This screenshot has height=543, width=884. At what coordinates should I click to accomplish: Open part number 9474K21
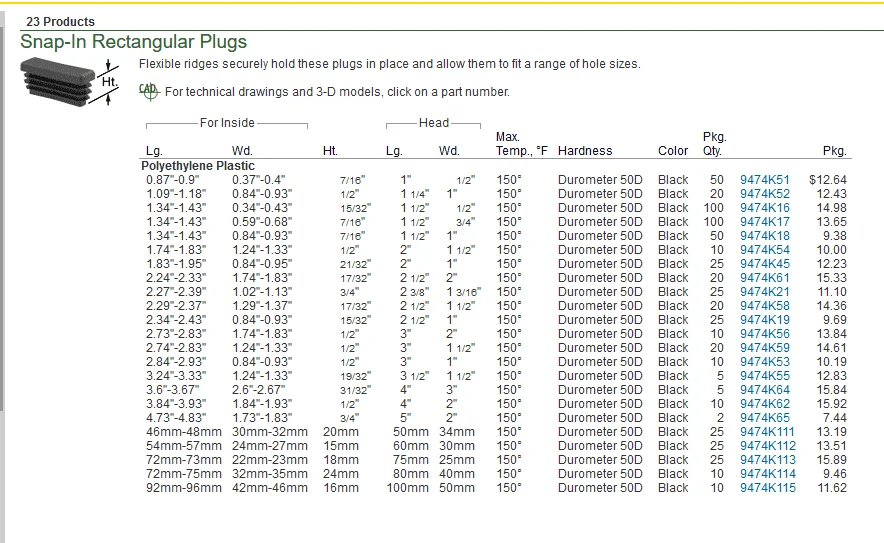[764, 292]
